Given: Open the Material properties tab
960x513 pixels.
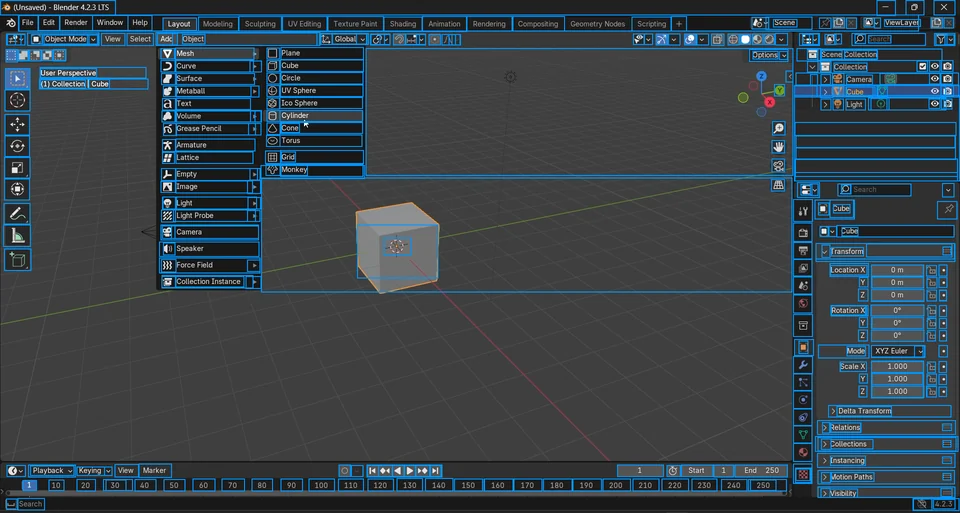Looking at the screenshot, I should (x=803, y=453).
